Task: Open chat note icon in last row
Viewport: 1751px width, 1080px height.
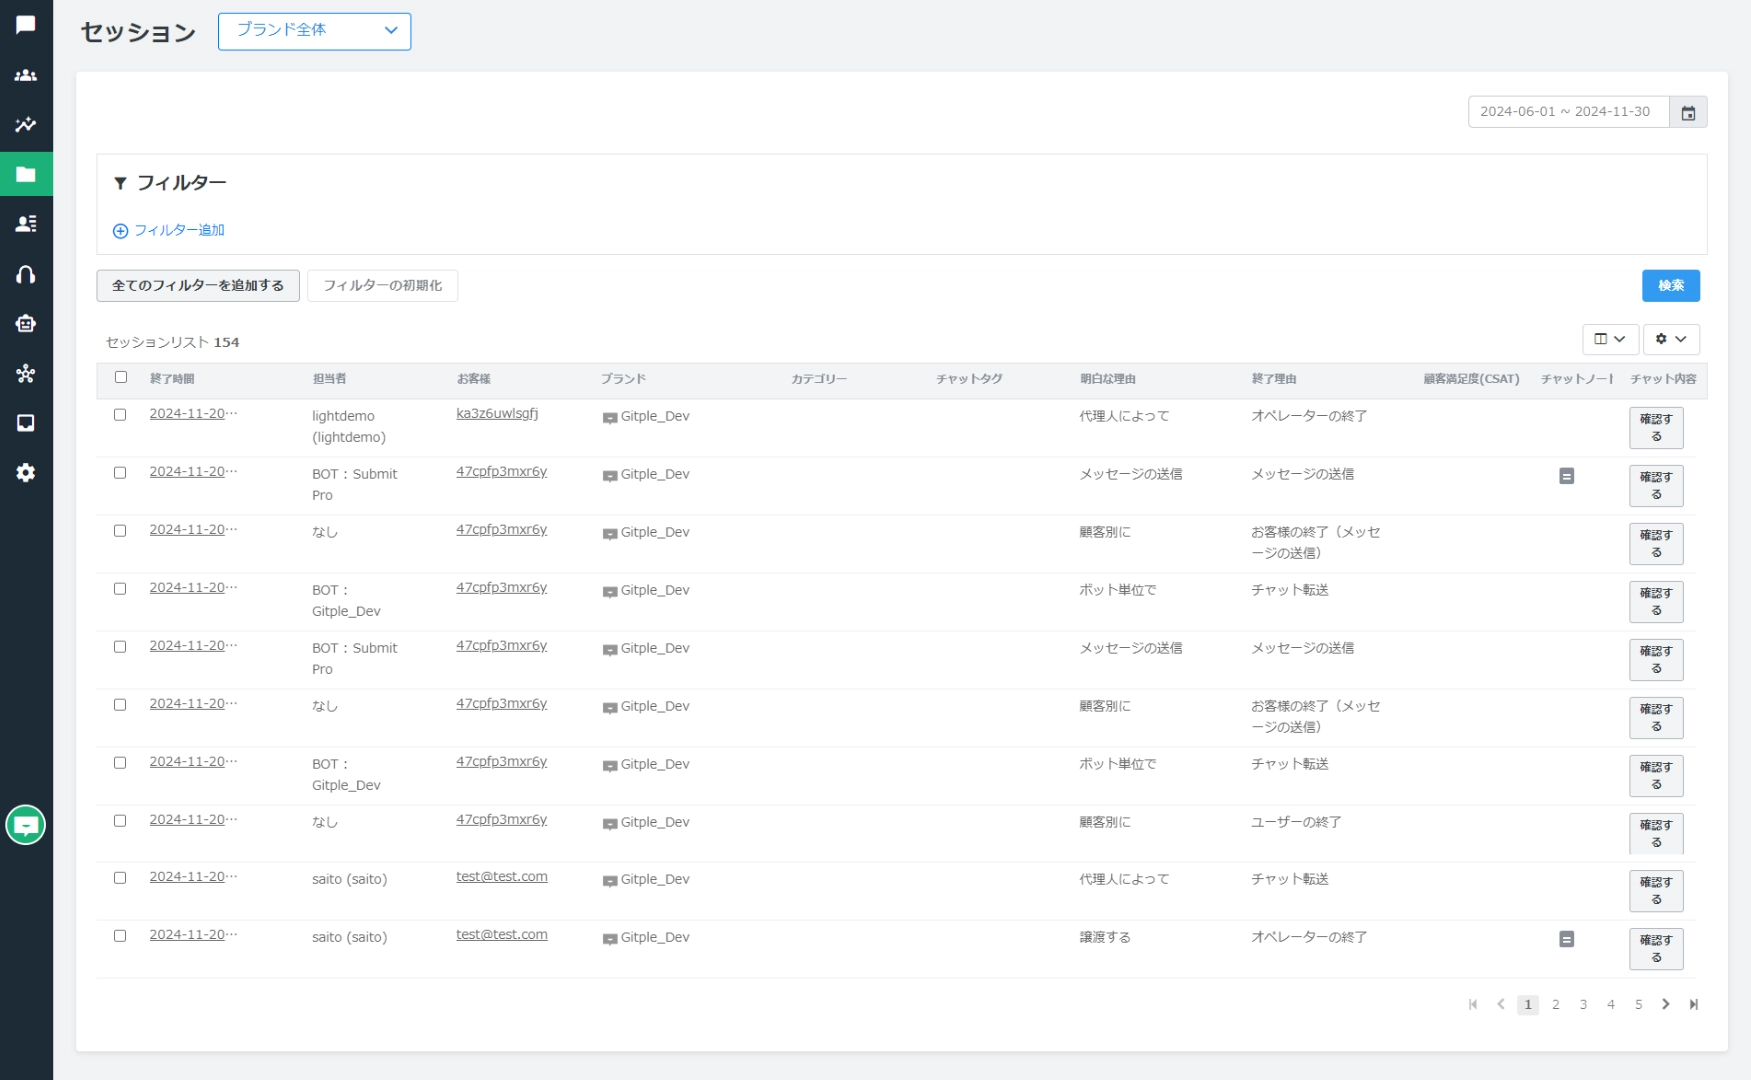Action: 1567,939
